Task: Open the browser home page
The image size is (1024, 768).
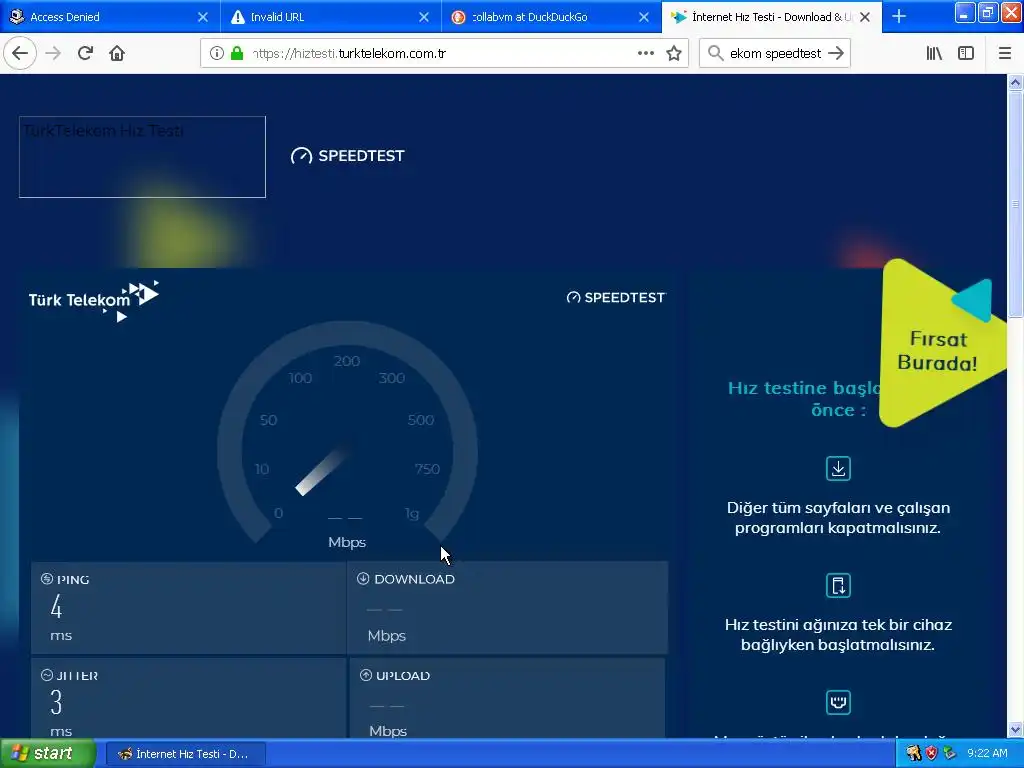Action: pyautogui.click(x=117, y=54)
